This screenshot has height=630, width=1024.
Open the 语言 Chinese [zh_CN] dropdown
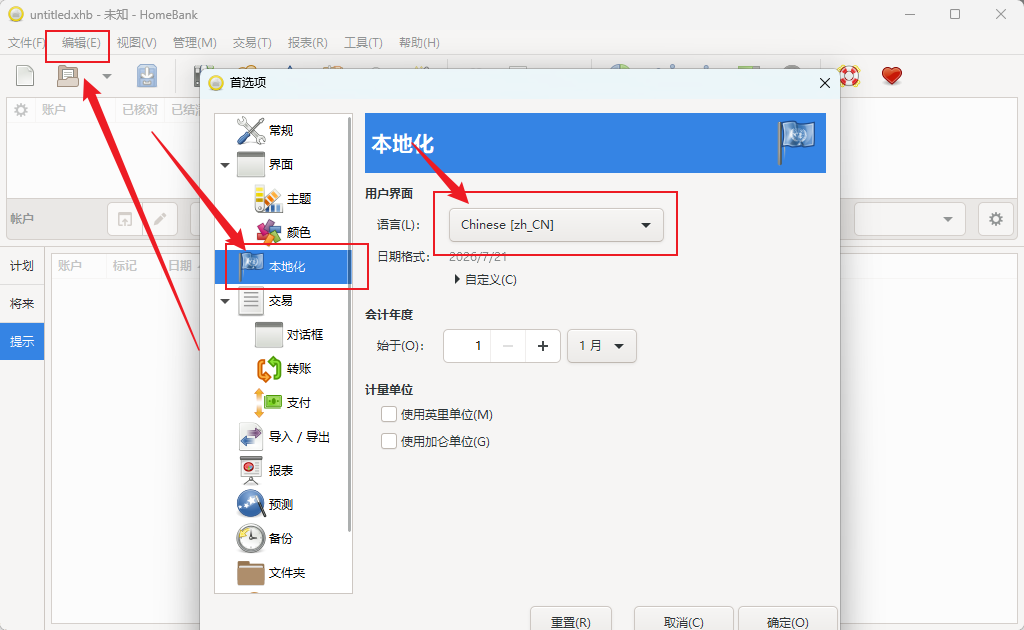(556, 225)
